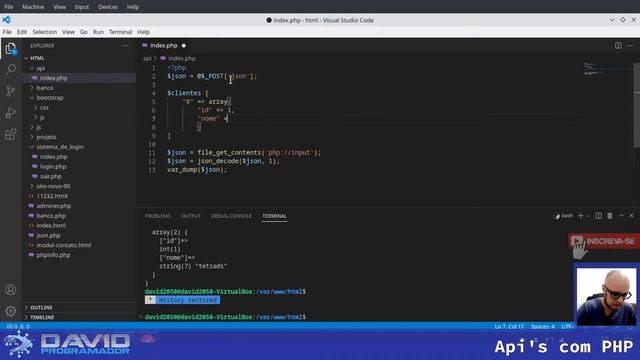Open the Explorer view in activity bar
This screenshot has height=360, width=640.
tap(11, 49)
